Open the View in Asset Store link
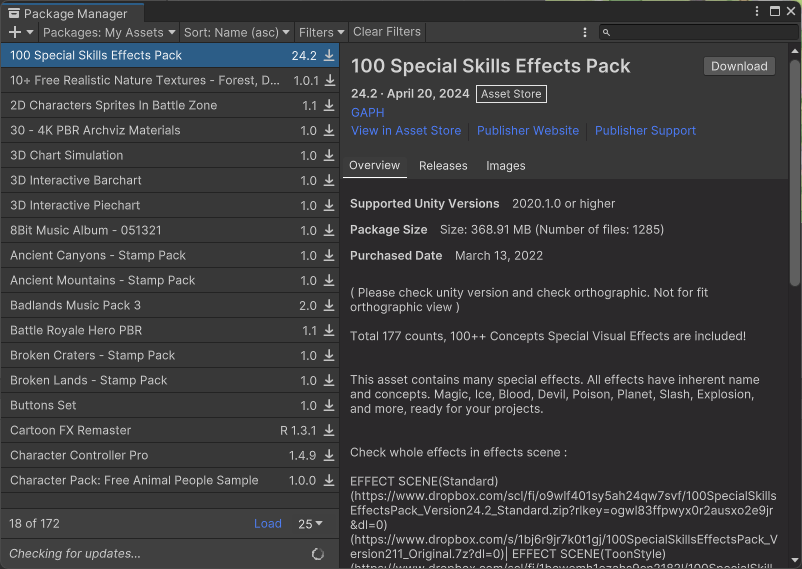Image resolution: width=802 pixels, height=569 pixels. point(406,131)
